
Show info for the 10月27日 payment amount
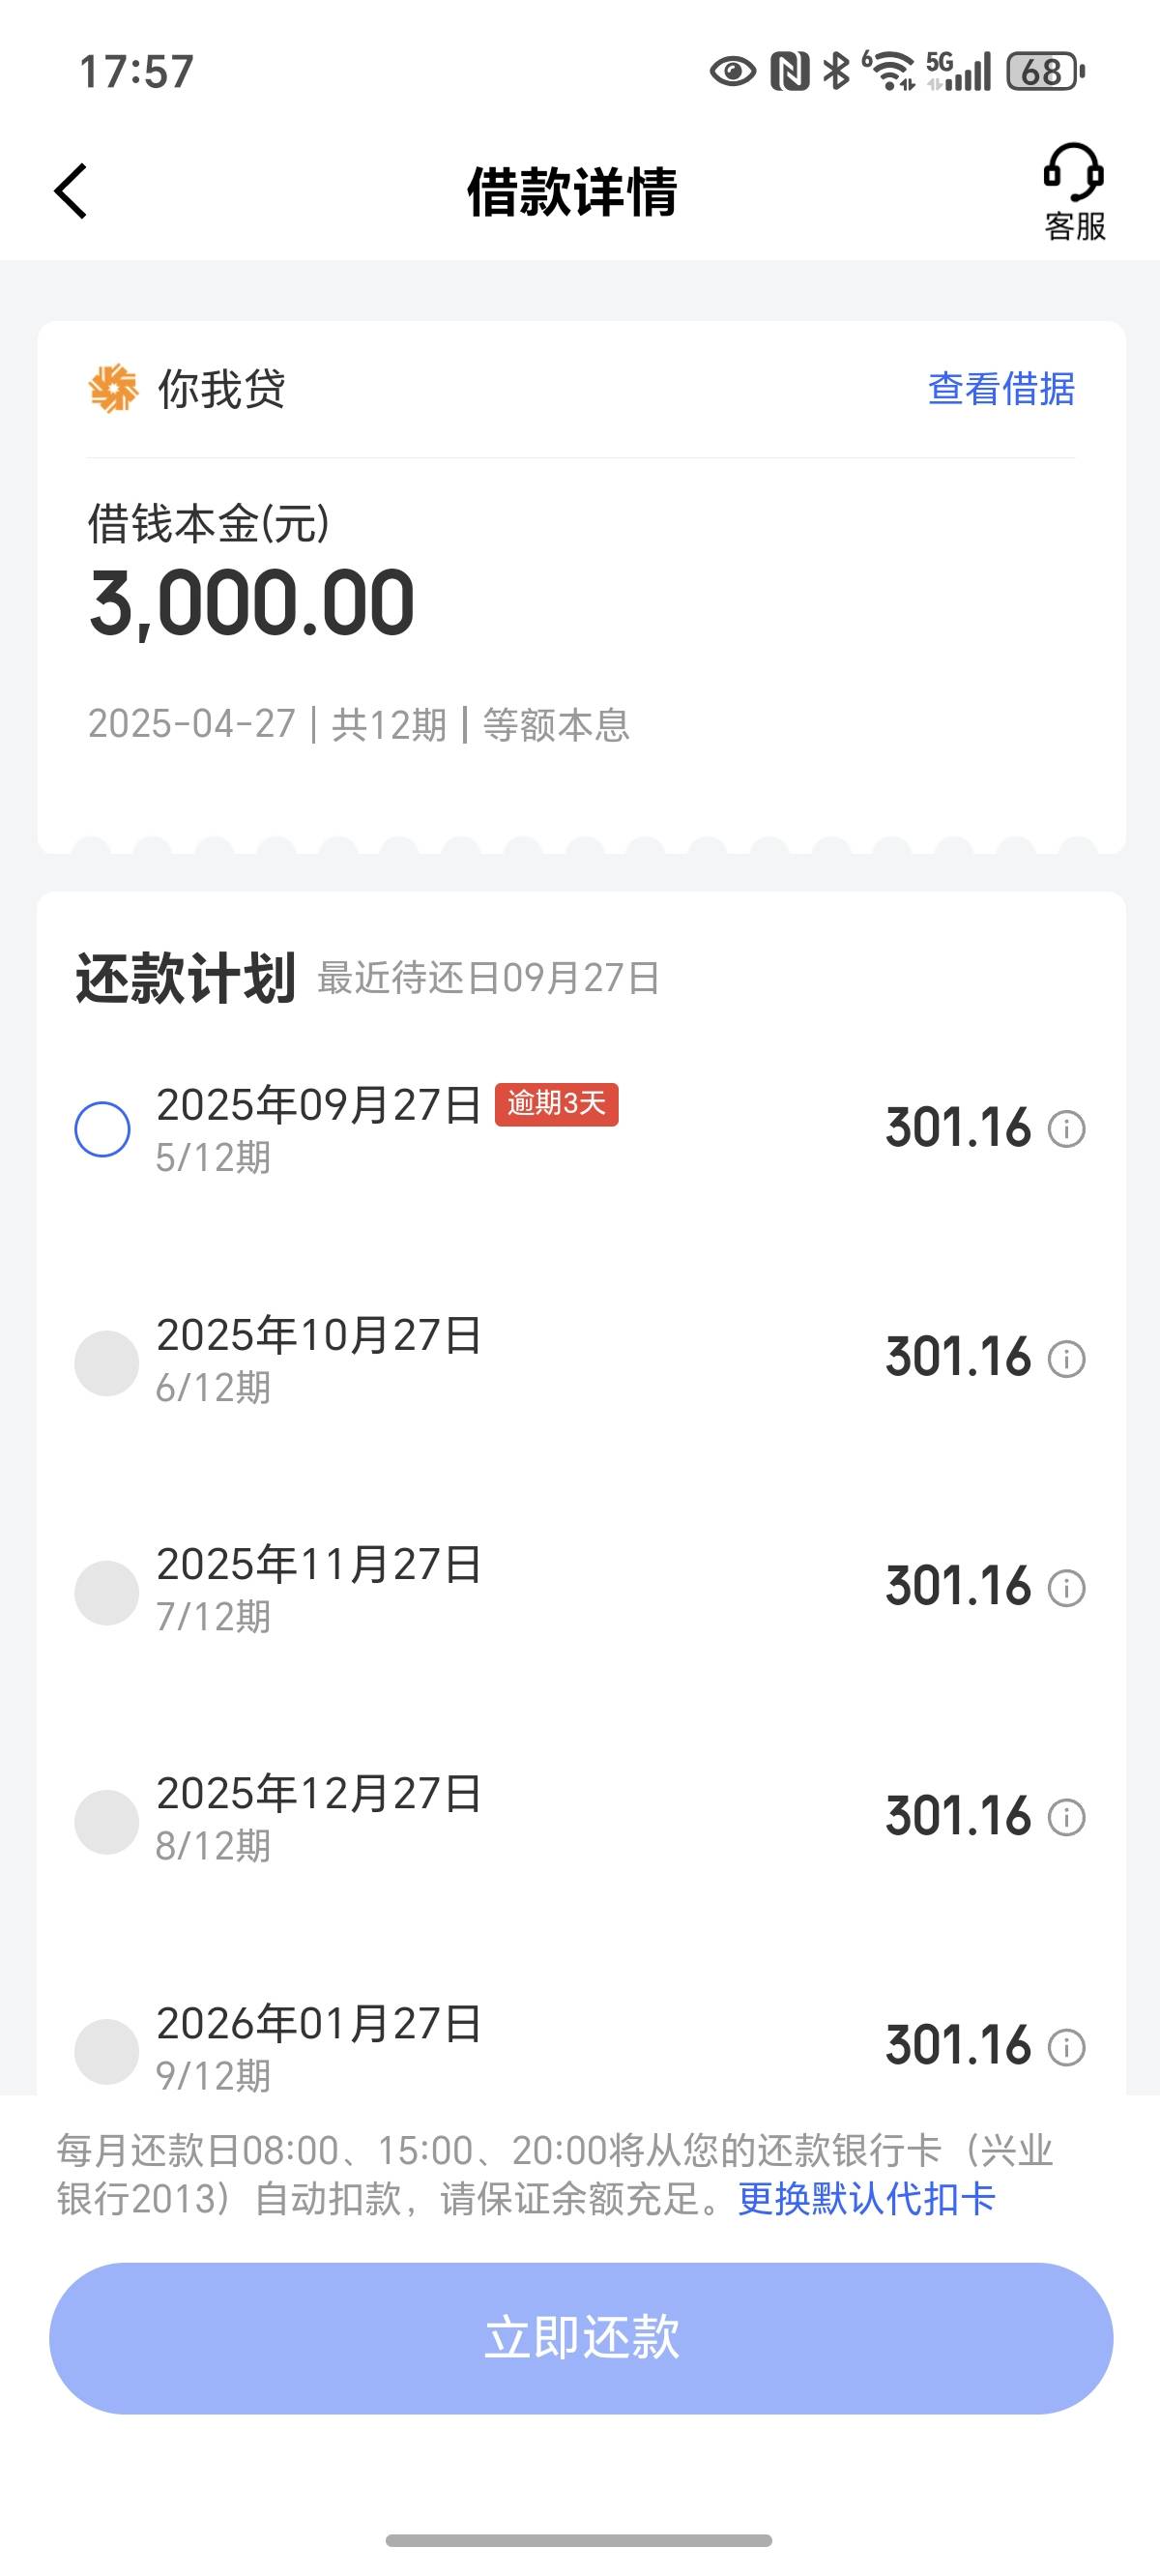click(x=1066, y=1359)
